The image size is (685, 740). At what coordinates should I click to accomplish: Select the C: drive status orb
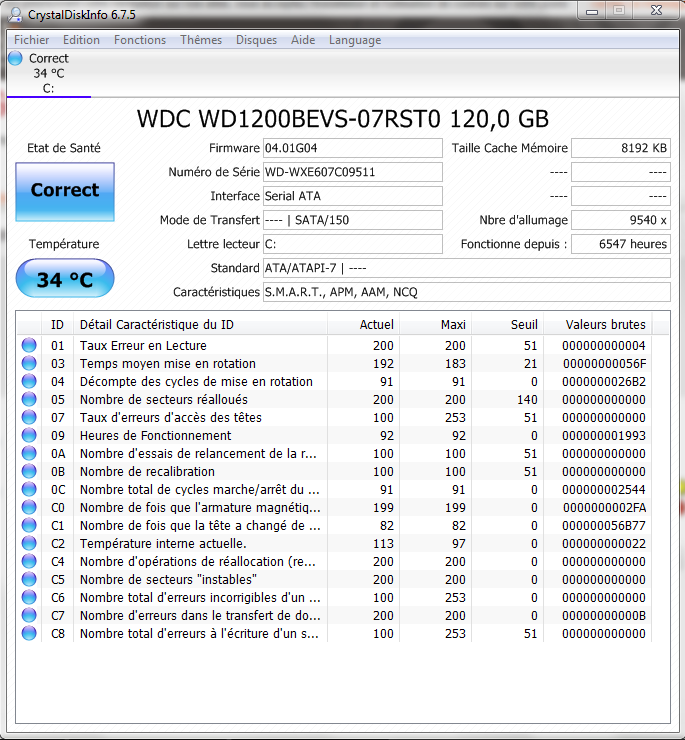pos(16,58)
